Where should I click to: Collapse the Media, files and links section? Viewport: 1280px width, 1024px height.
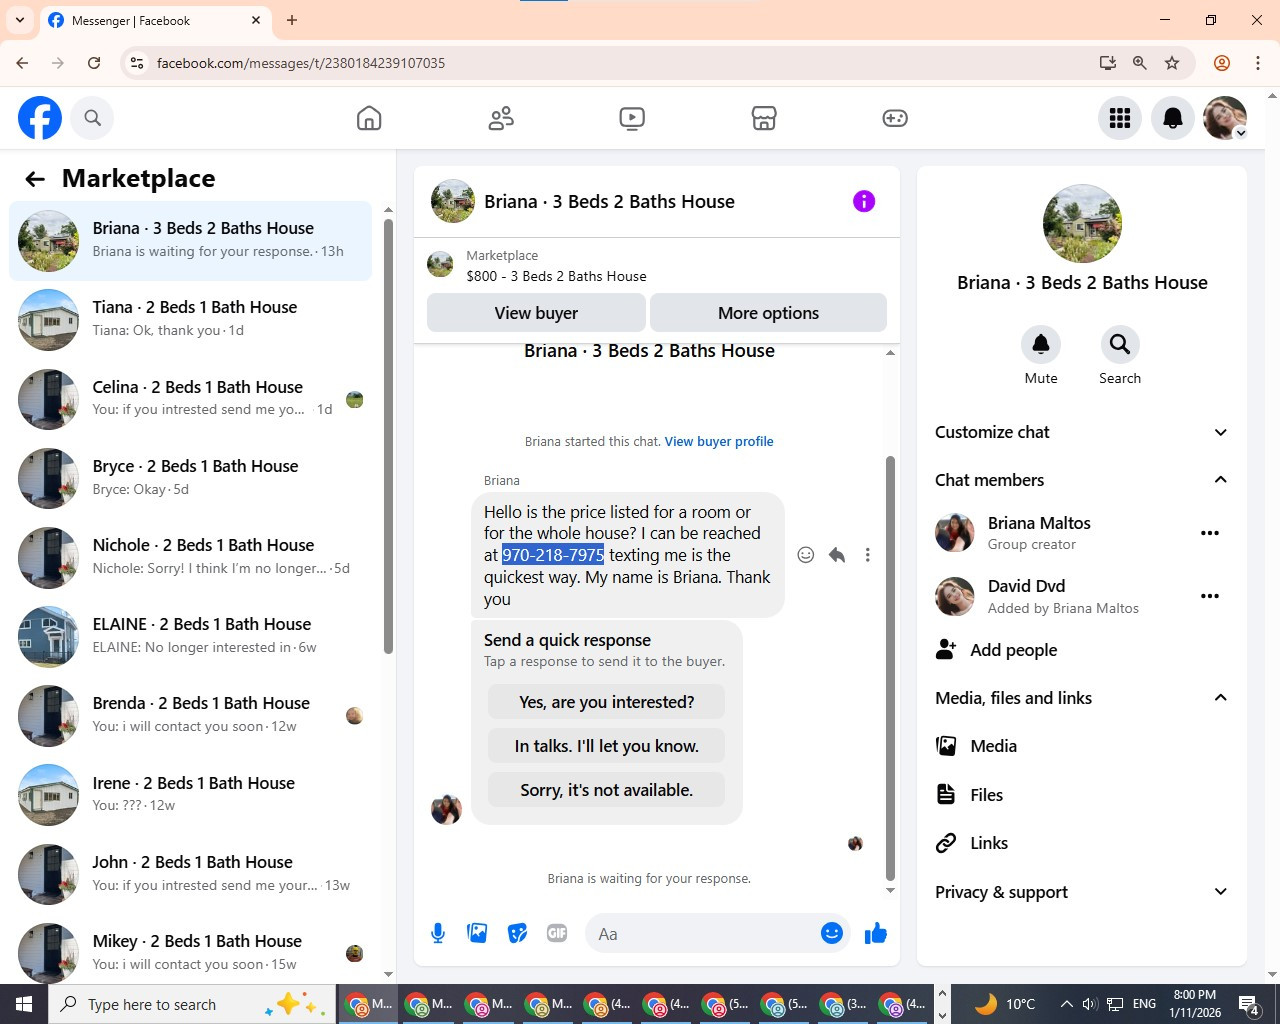[1082, 698]
